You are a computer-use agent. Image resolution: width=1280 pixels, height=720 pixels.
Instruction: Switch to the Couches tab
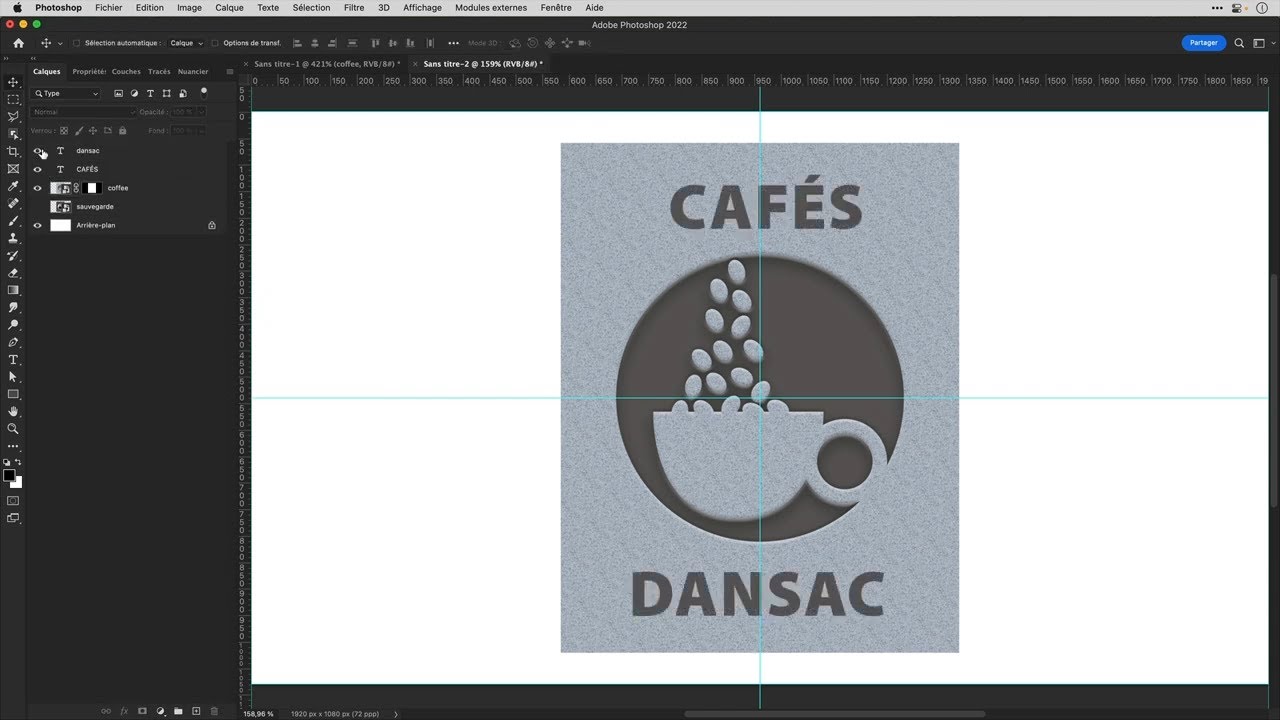(x=126, y=72)
